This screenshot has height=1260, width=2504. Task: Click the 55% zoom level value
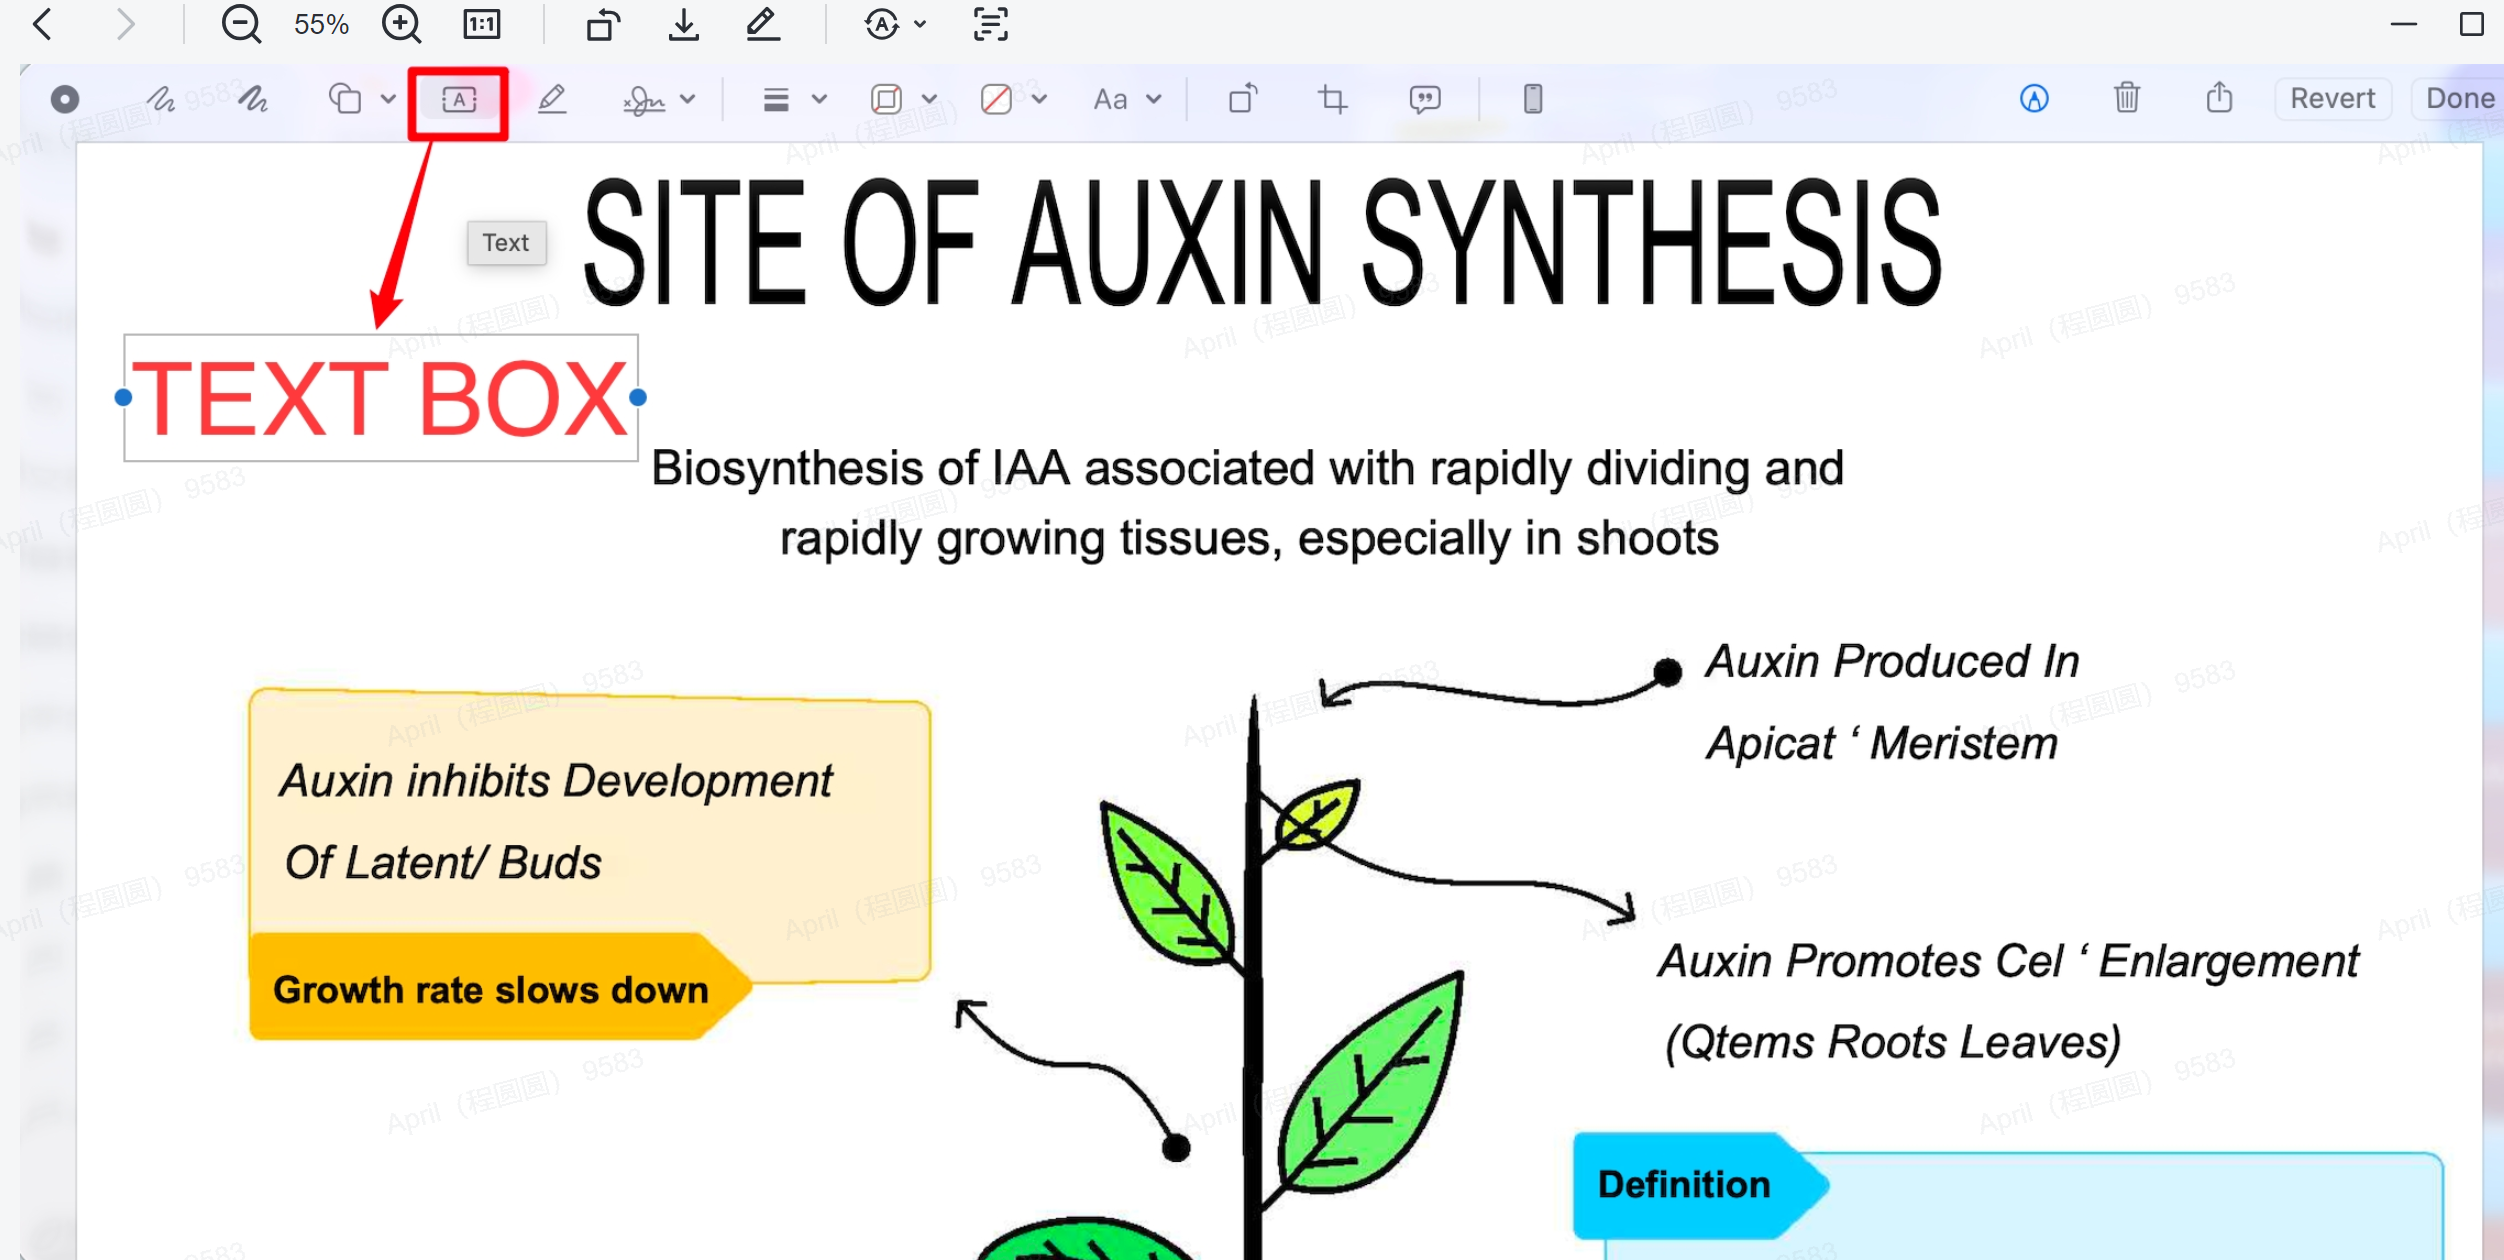tap(321, 24)
